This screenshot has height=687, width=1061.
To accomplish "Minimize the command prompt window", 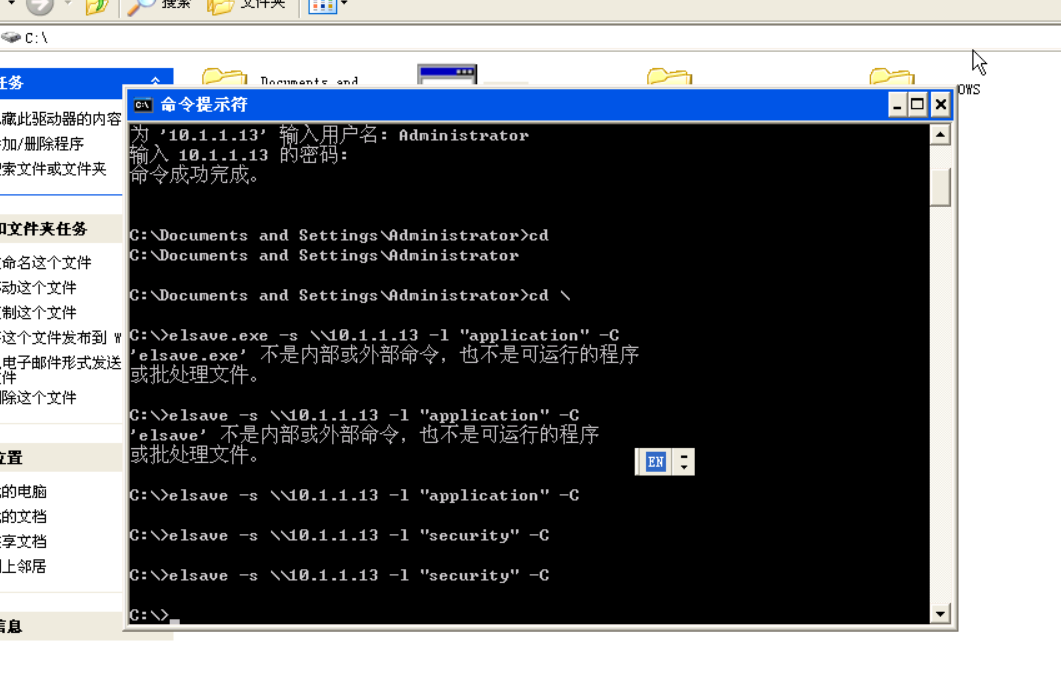I will (x=897, y=105).
